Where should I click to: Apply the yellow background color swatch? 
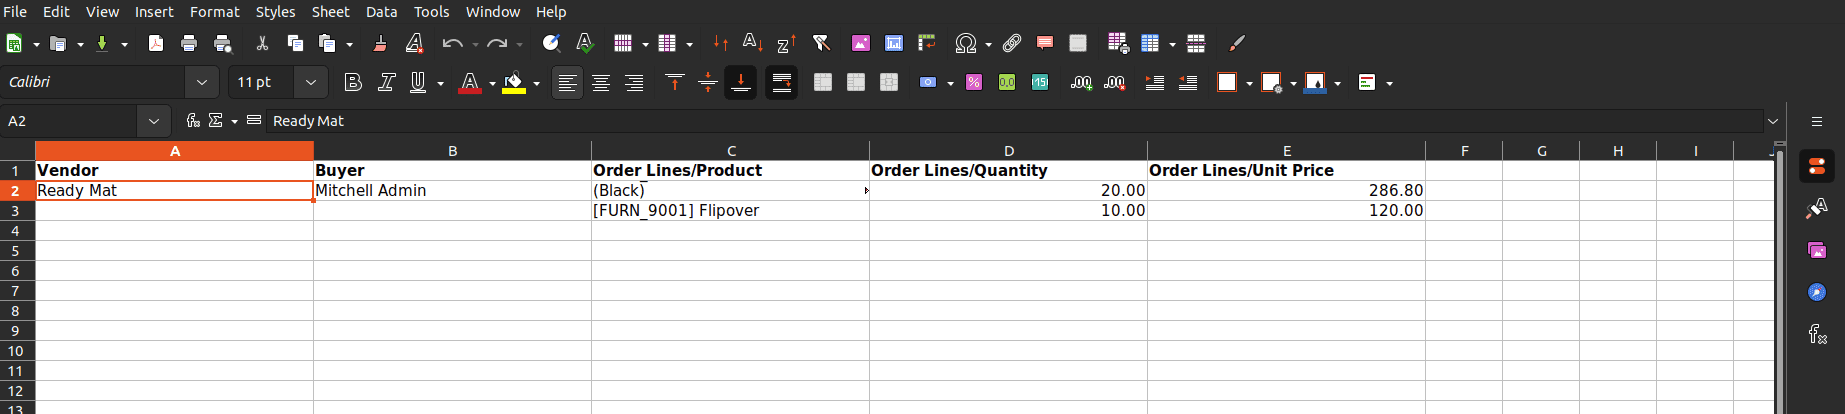(514, 82)
